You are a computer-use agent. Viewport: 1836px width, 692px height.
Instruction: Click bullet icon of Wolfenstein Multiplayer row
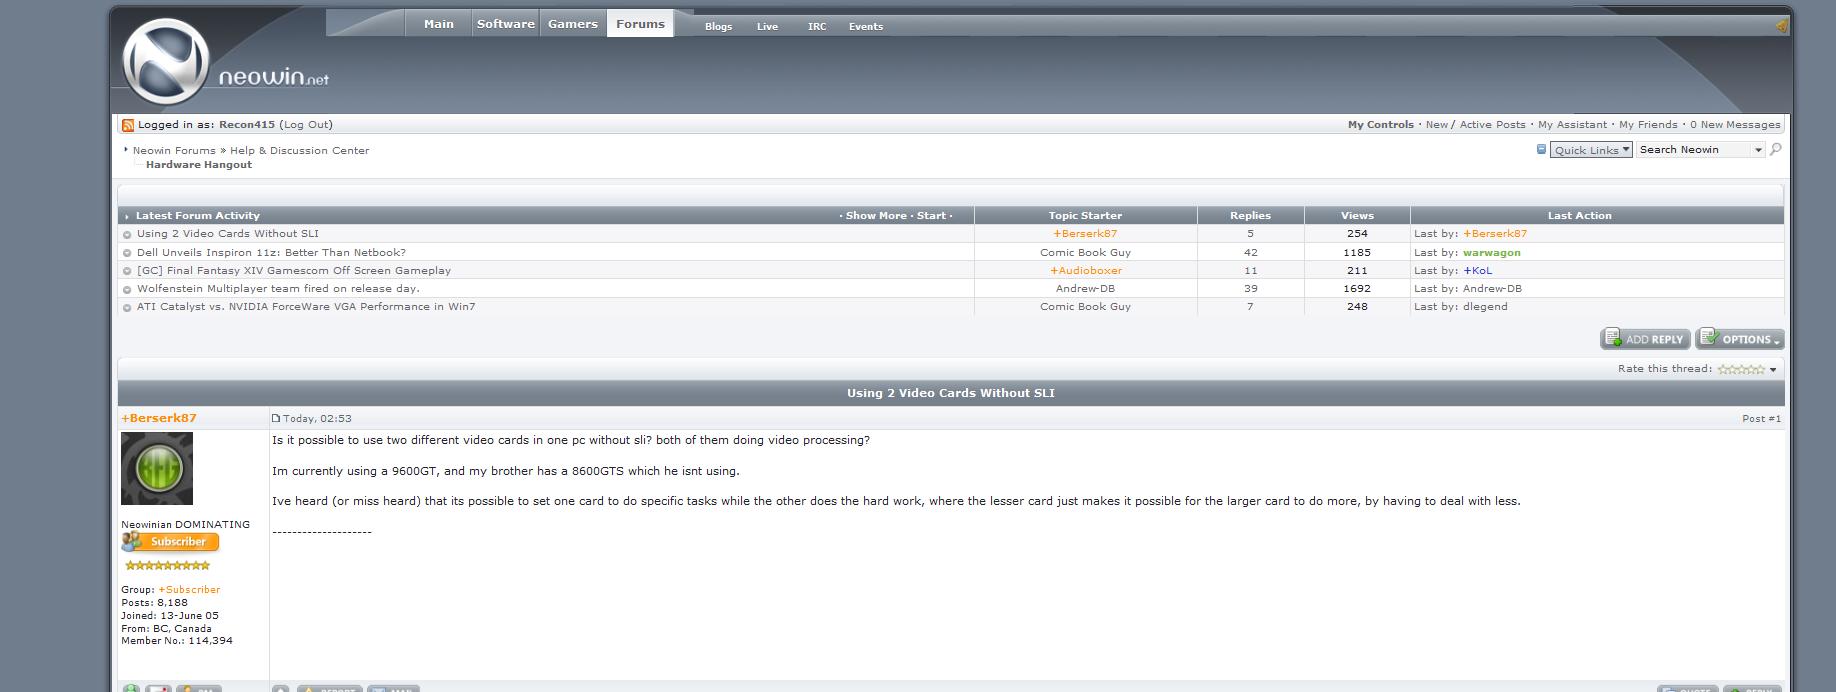(x=127, y=290)
